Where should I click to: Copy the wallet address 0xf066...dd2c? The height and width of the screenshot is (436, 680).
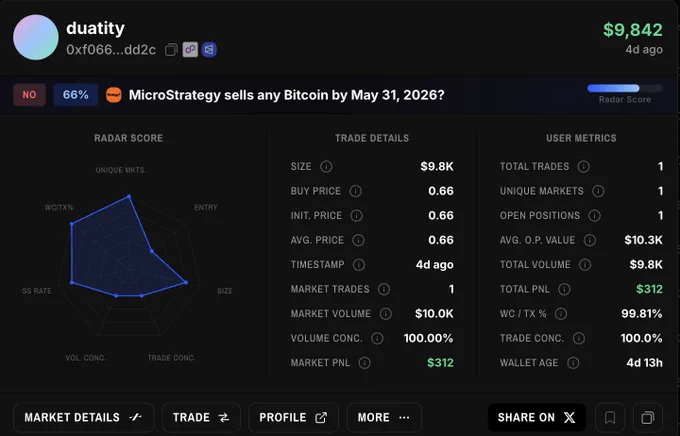click(171, 50)
